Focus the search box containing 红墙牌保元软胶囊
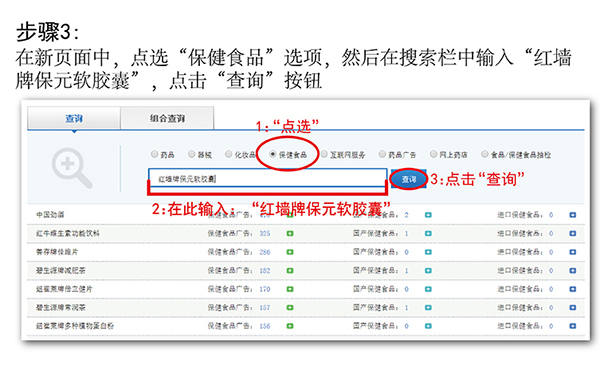This screenshot has height=368, width=600. point(268,178)
